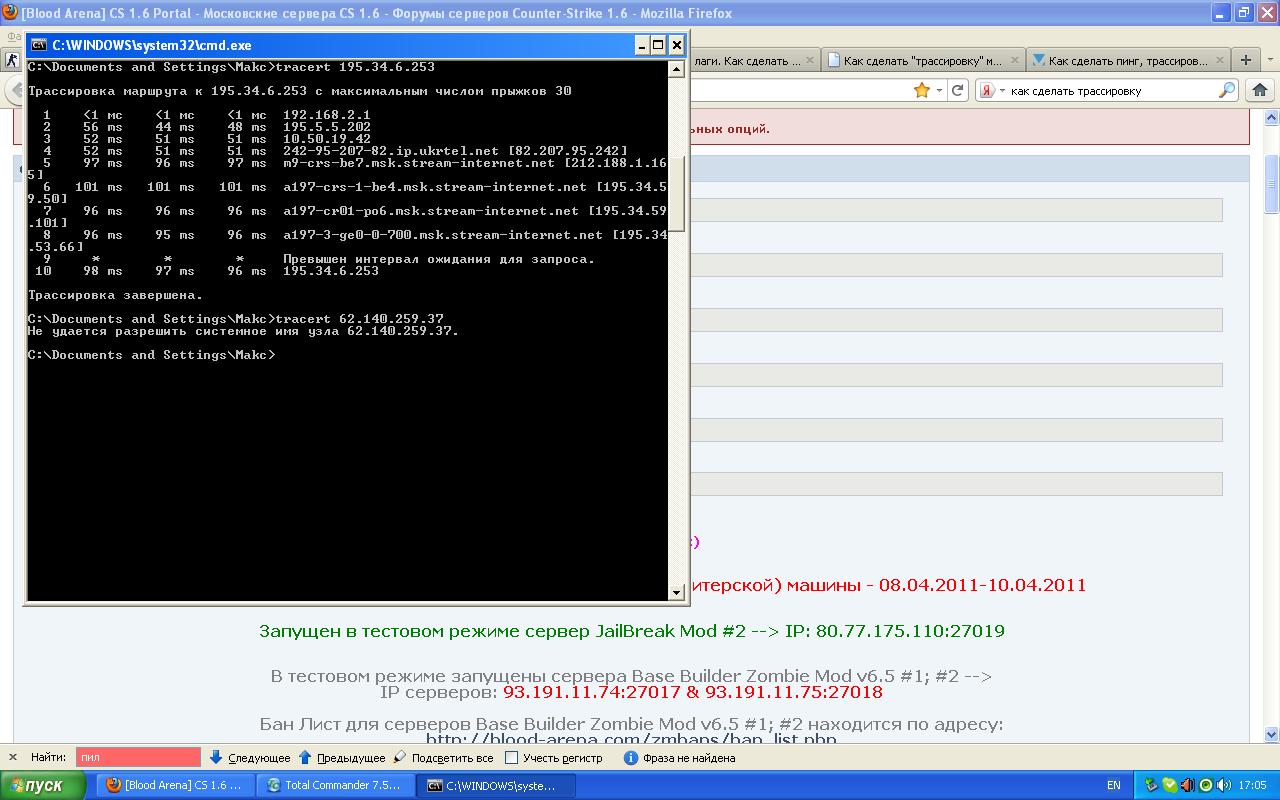Minimize the cmd.exe window
Screen dimensions: 1280x800
pyautogui.click(x=641, y=45)
